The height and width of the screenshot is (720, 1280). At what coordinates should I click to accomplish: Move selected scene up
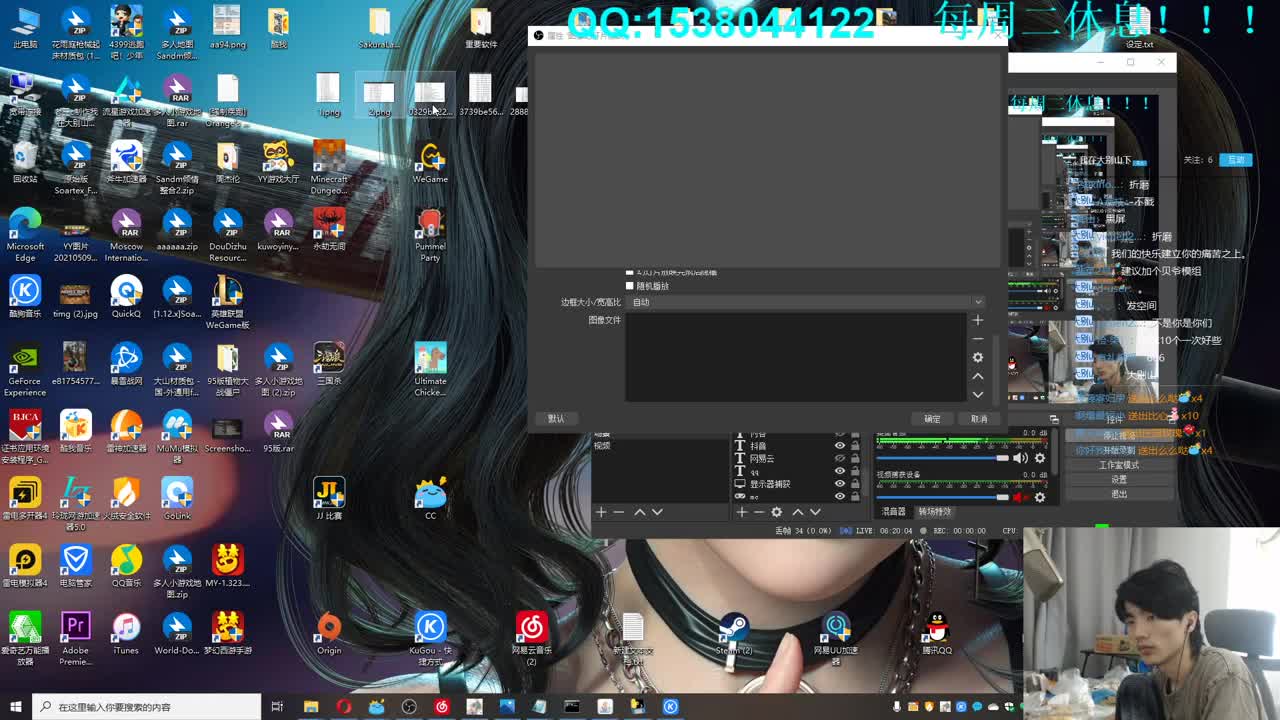tap(640, 512)
